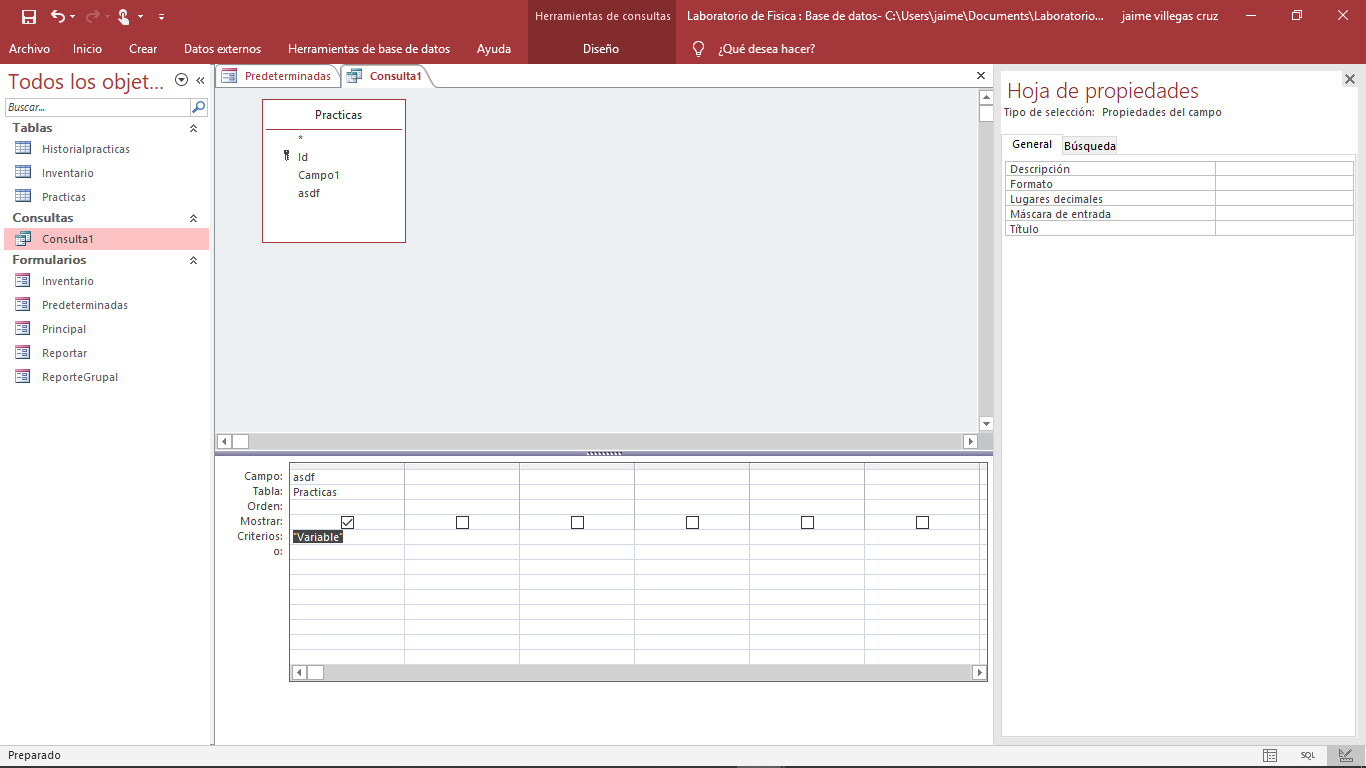Open the Ayuda ribbon tab
Screen dimensions: 1366x768
click(x=494, y=49)
